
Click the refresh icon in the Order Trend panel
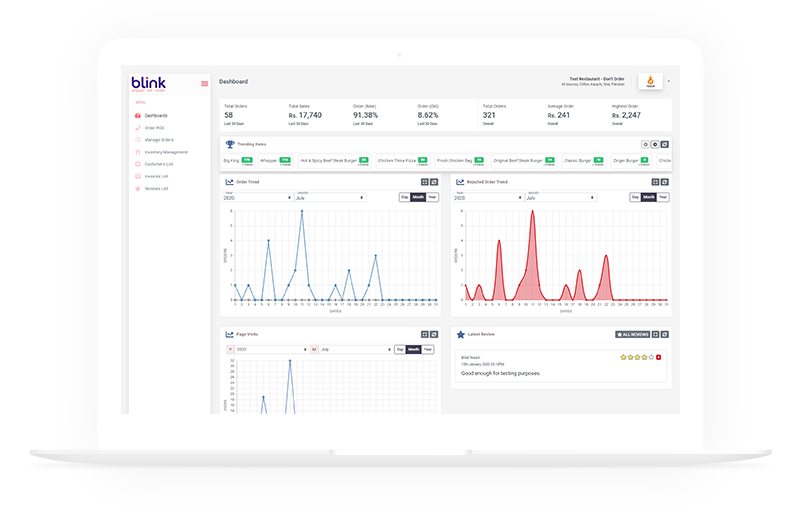pyautogui.click(x=434, y=182)
